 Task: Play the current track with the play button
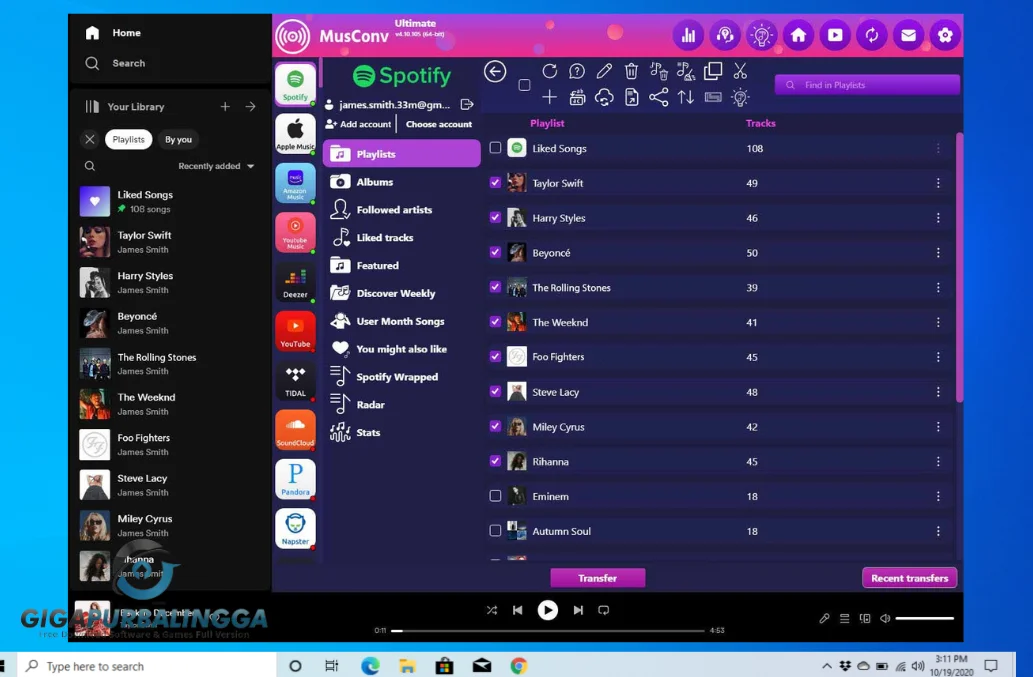pyautogui.click(x=547, y=610)
